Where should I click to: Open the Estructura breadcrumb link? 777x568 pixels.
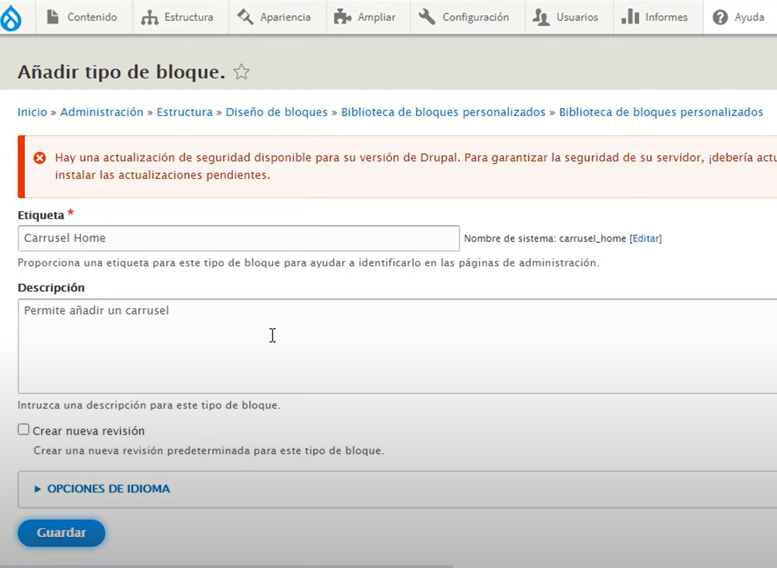pyautogui.click(x=185, y=112)
